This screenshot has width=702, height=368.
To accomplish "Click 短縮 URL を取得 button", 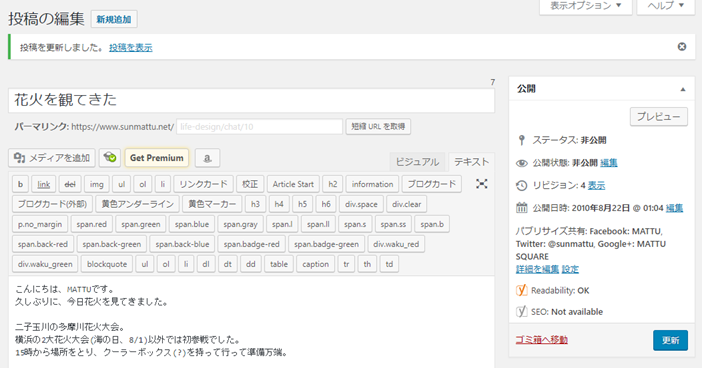I will 378,126.
